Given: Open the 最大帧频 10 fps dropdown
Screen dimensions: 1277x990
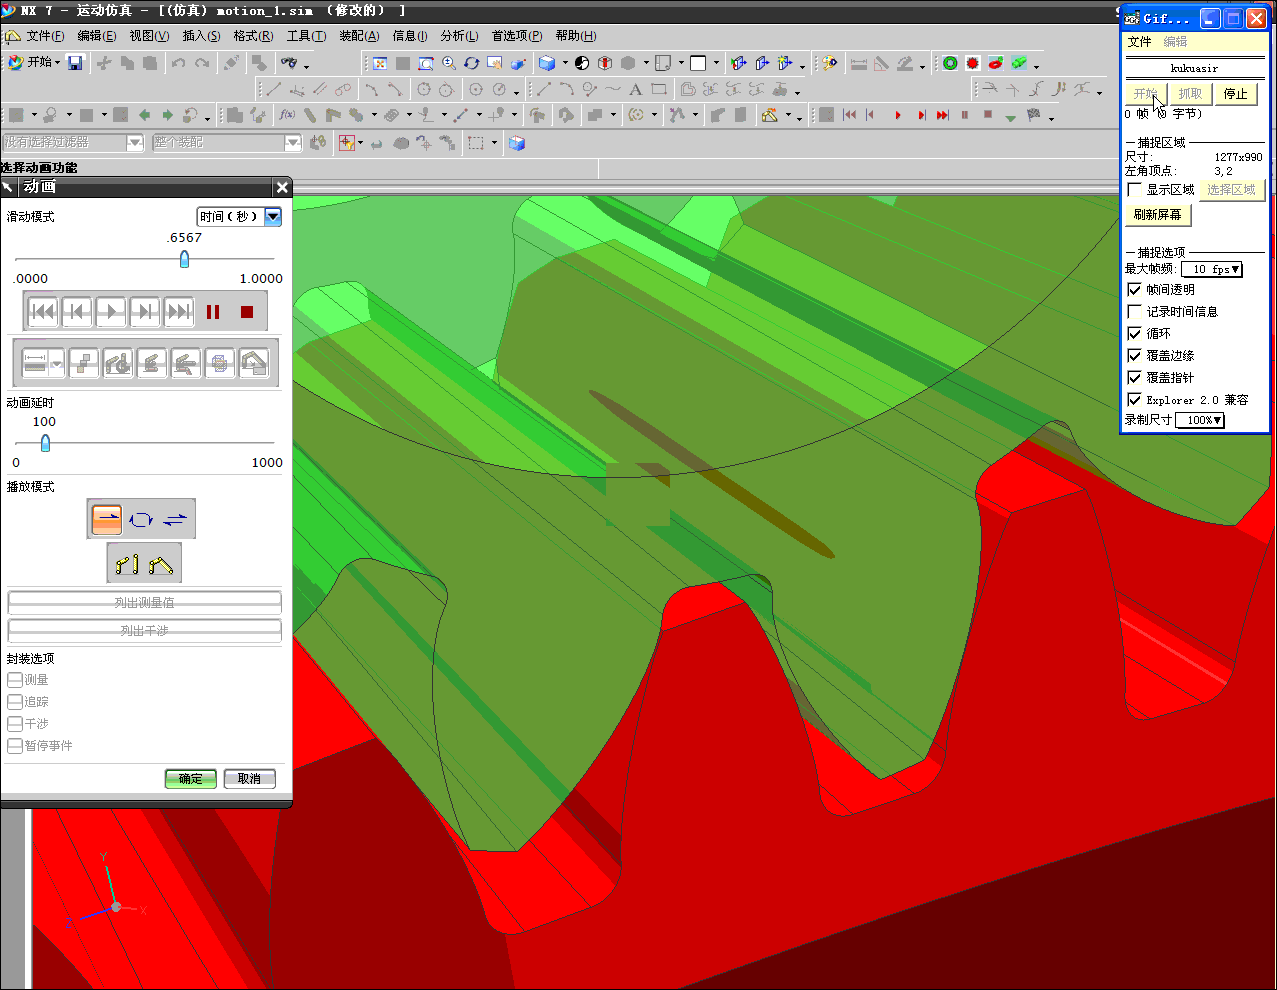Looking at the screenshot, I should click(x=1212, y=269).
